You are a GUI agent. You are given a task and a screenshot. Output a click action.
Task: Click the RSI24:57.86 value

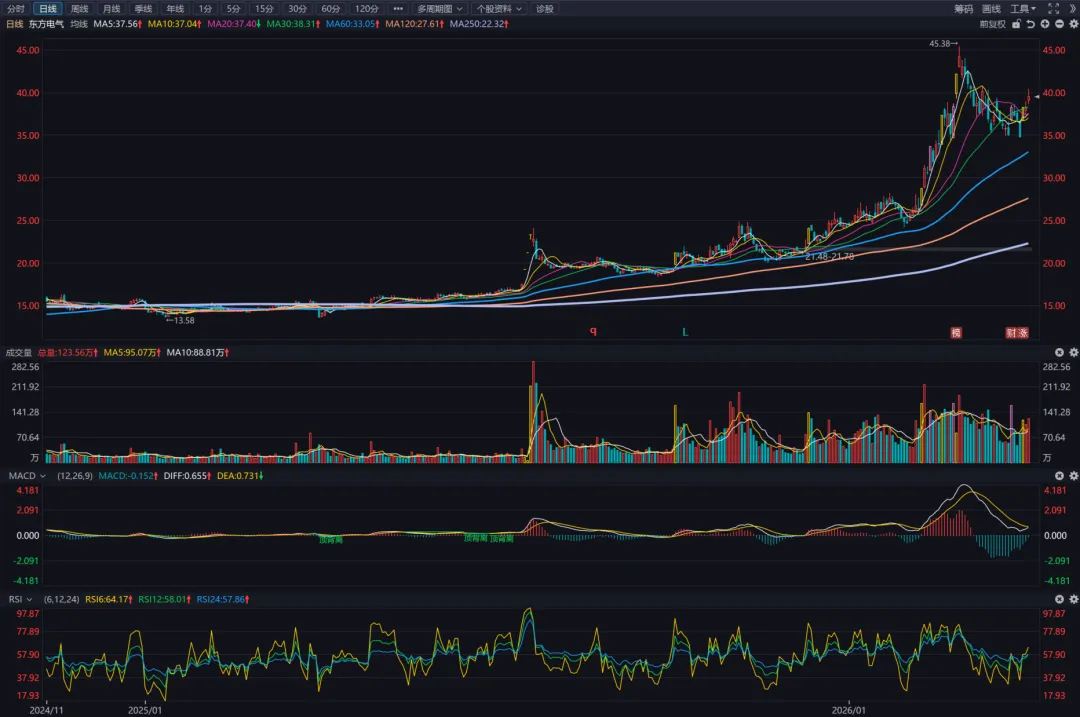tap(223, 599)
